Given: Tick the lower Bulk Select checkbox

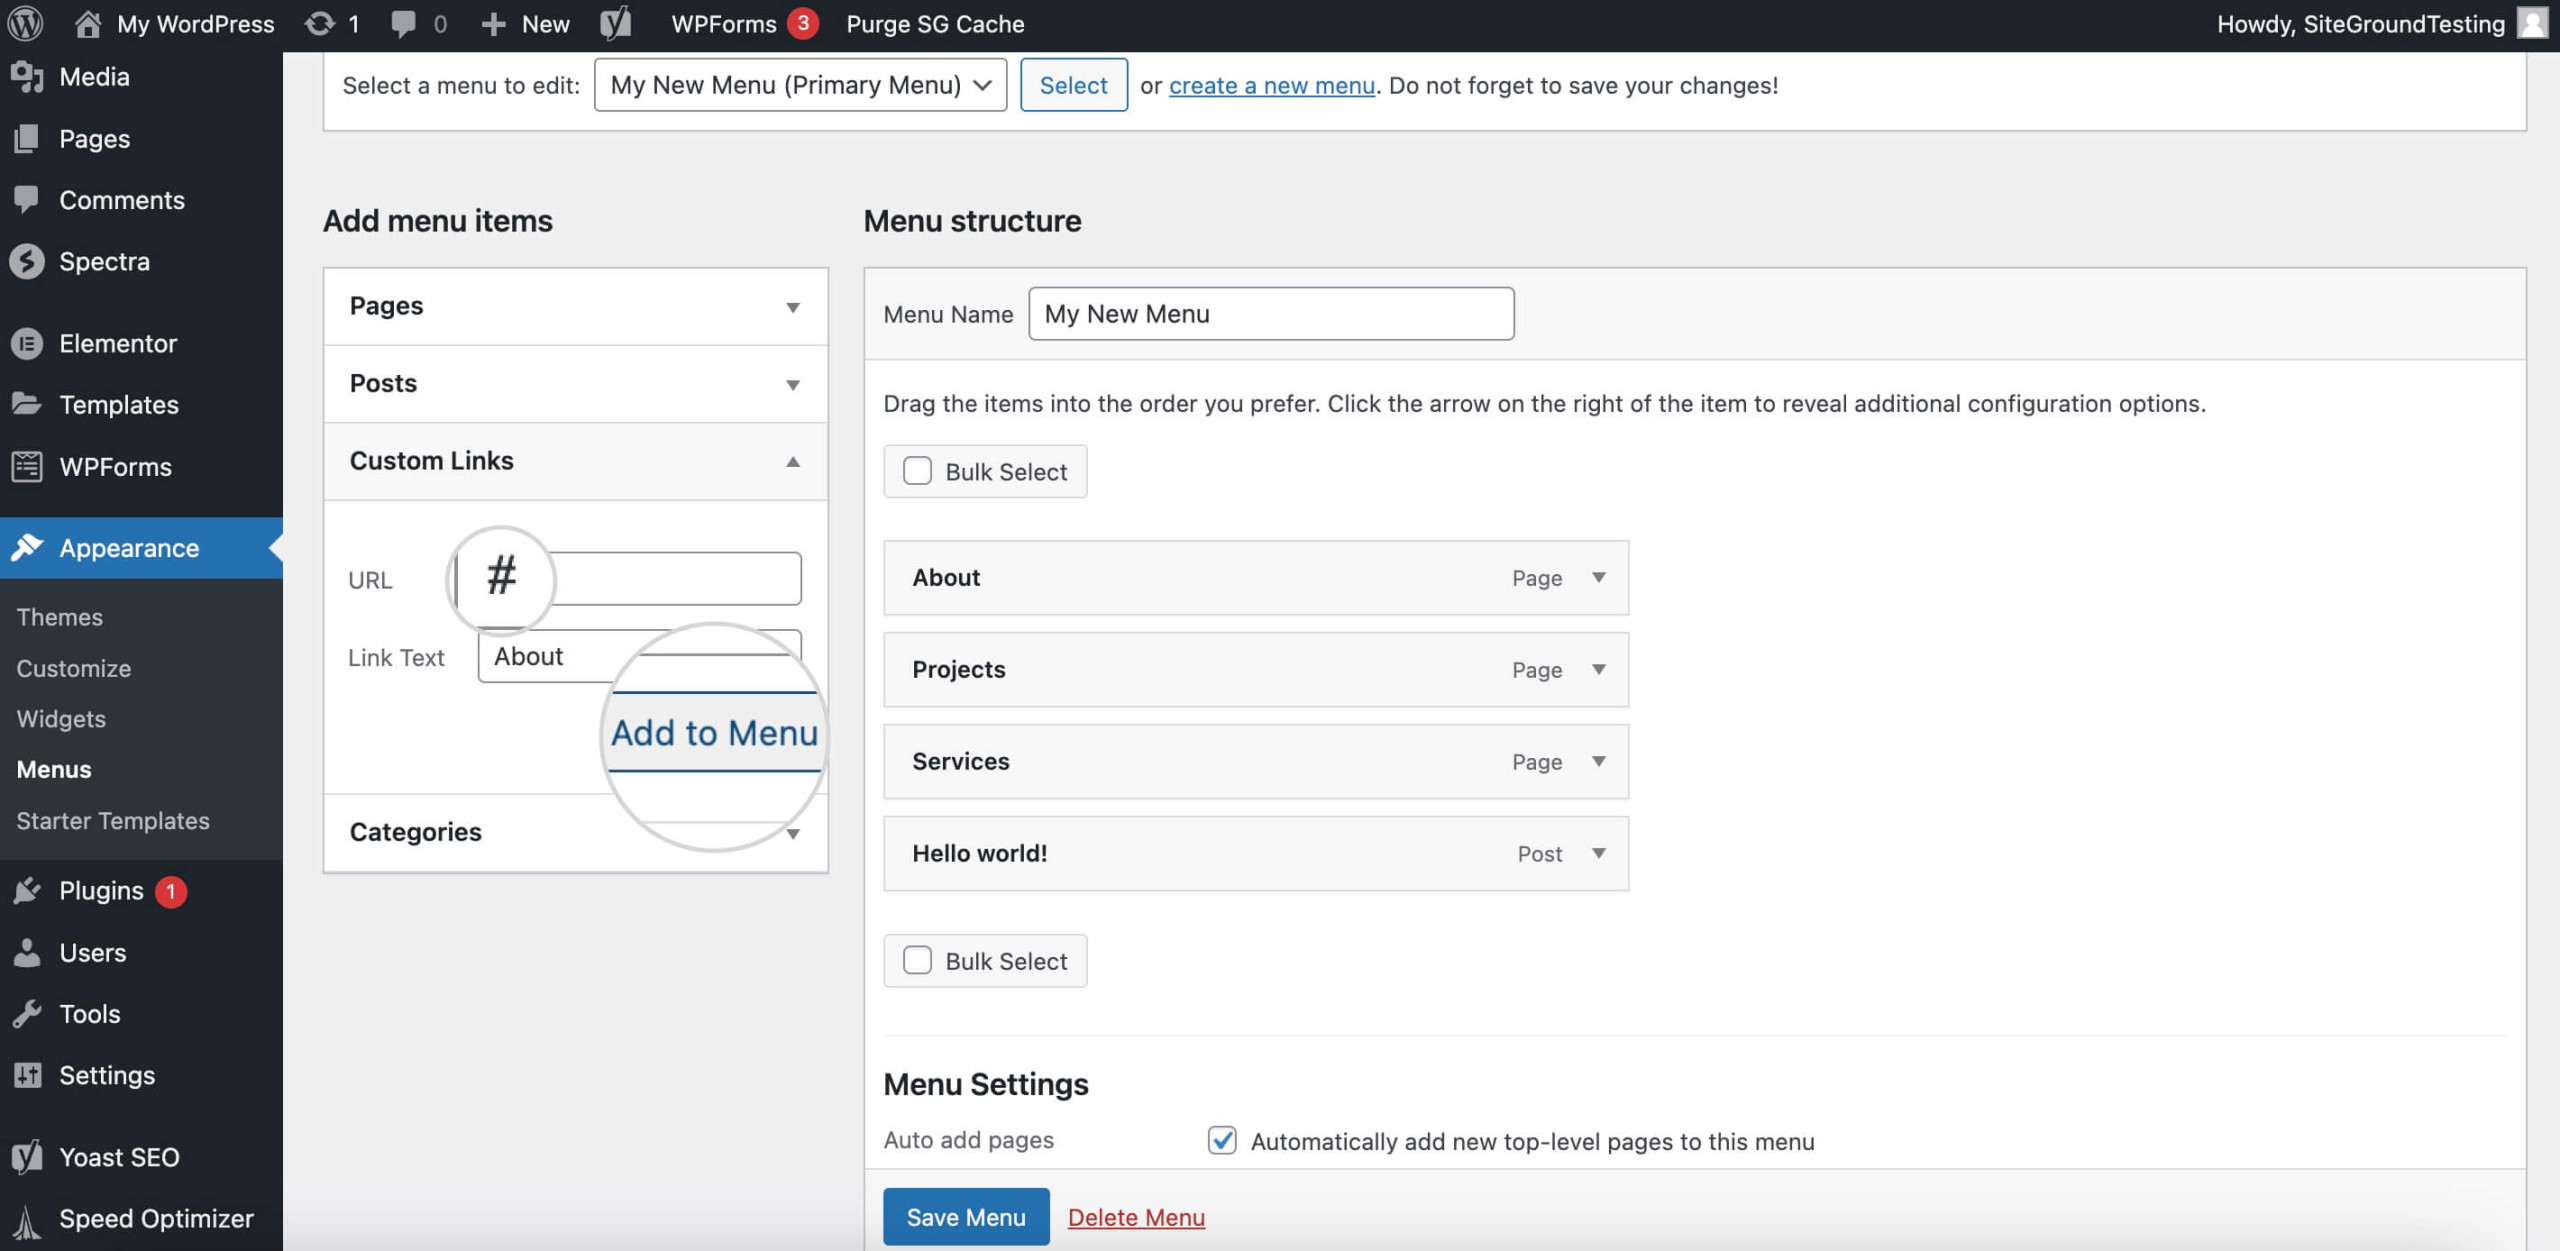Looking at the screenshot, I should tap(917, 960).
